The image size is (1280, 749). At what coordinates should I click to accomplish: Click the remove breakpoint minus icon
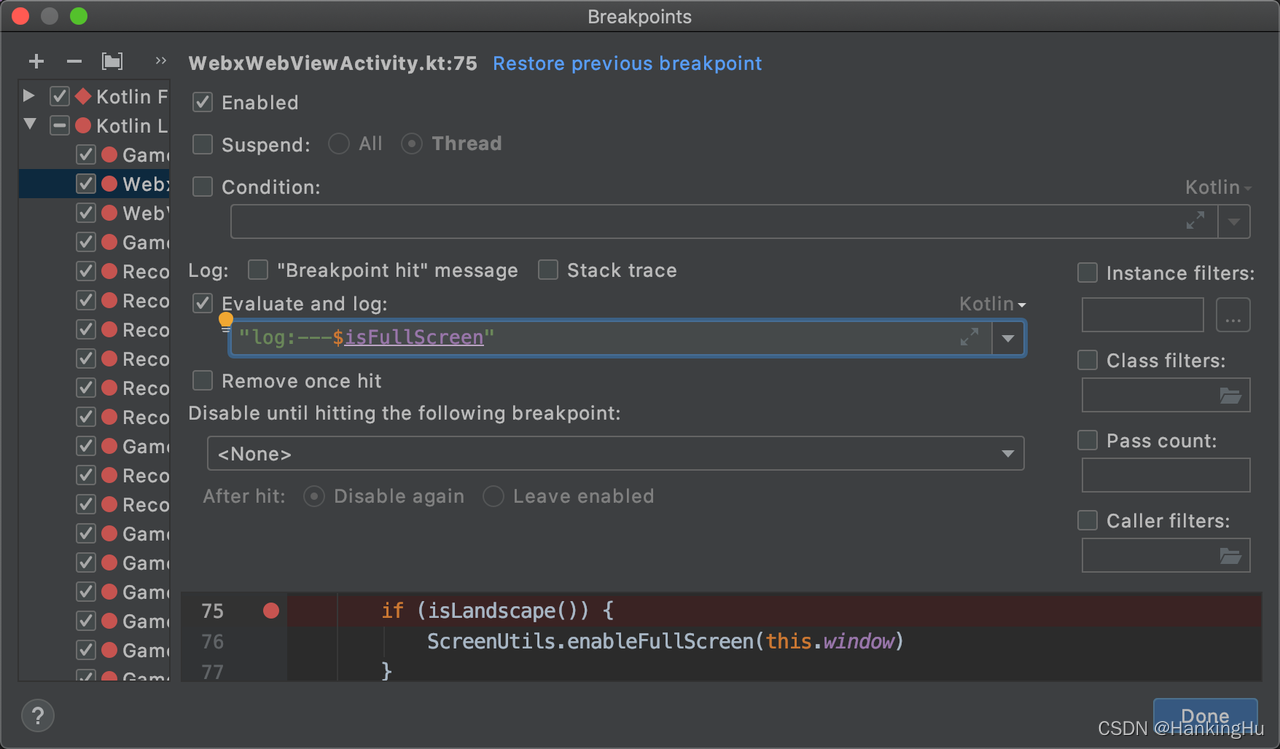point(74,62)
